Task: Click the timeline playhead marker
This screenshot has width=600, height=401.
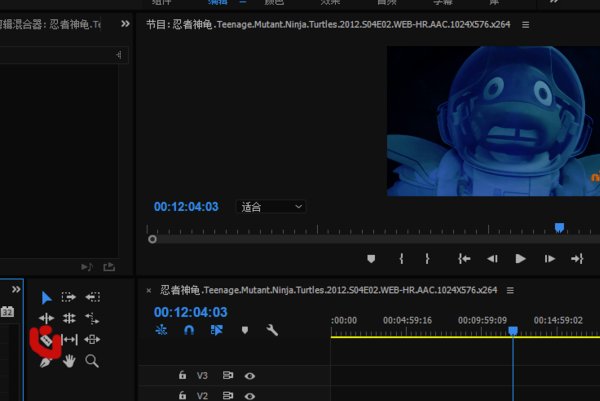Action: click(513, 330)
